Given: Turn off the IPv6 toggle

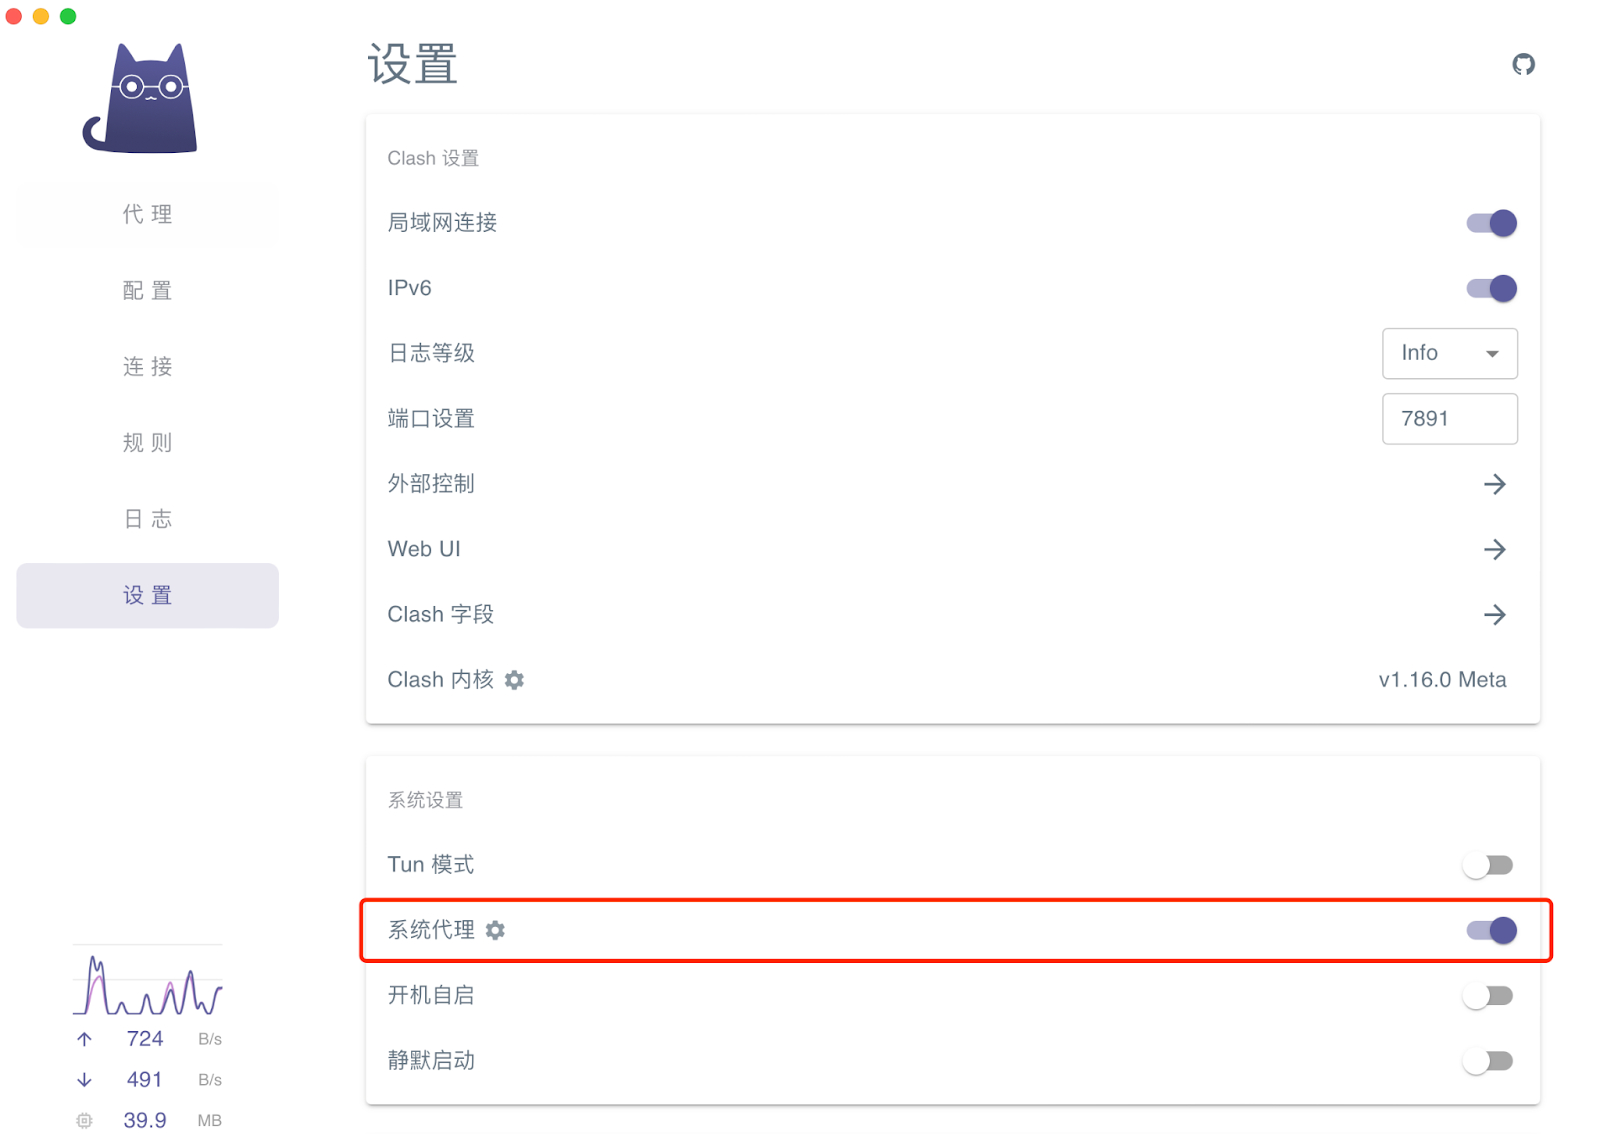Looking at the screenshot, I should (x=1491, y=288).
